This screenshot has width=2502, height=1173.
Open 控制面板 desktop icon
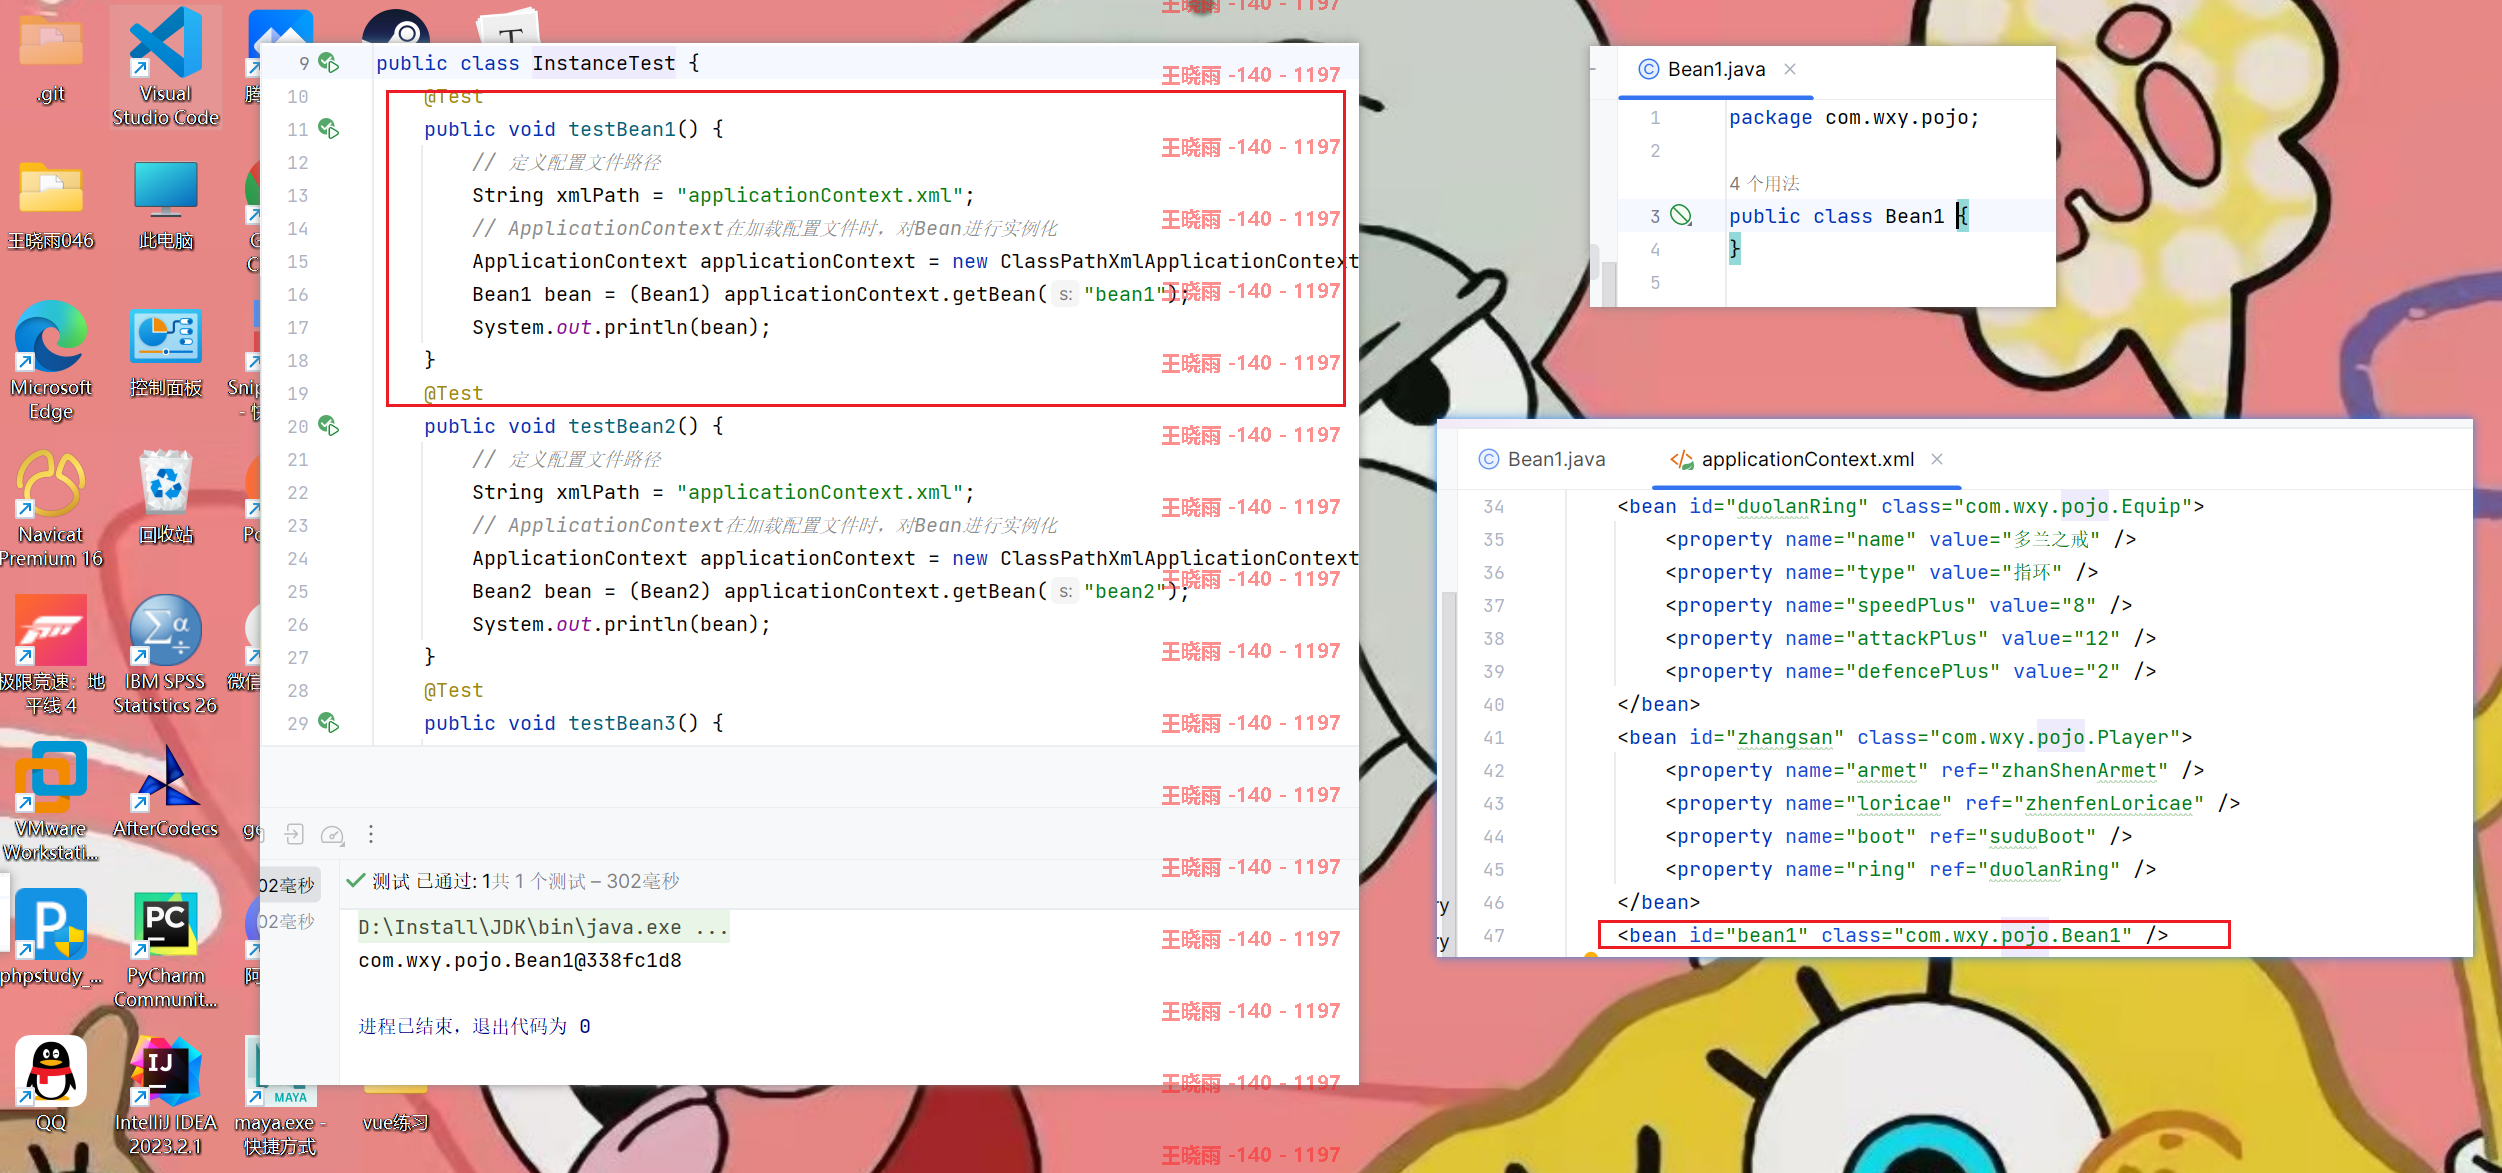coord(165,352)
